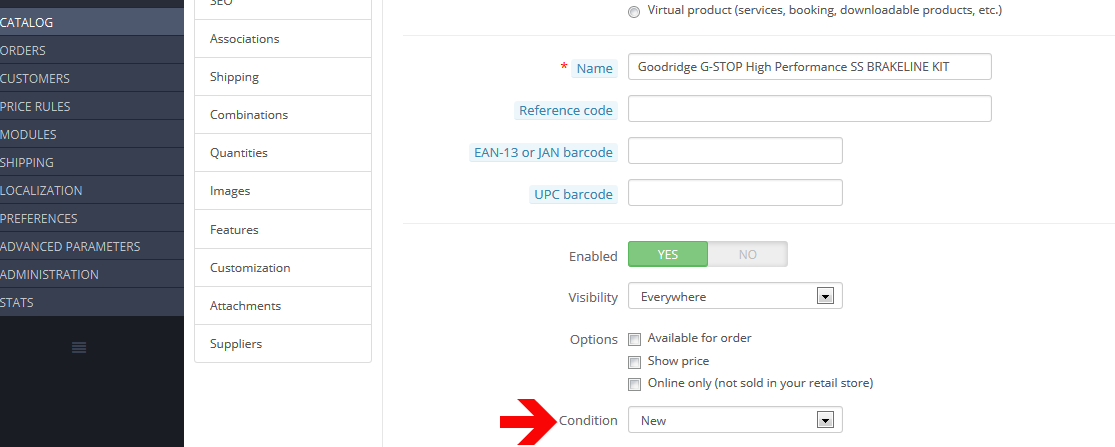Image resolution: width=1115 pixels, height=447 pixels.
Task: Click the Reference code input field
Action: click(809, 109)
